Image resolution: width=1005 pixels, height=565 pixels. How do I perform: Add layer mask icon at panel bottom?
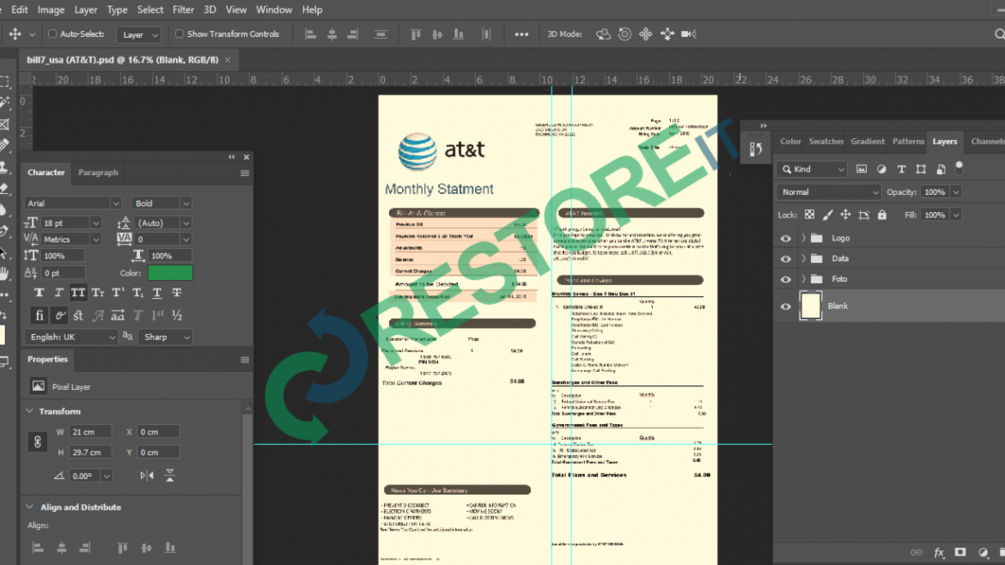(x=960, y=553)
